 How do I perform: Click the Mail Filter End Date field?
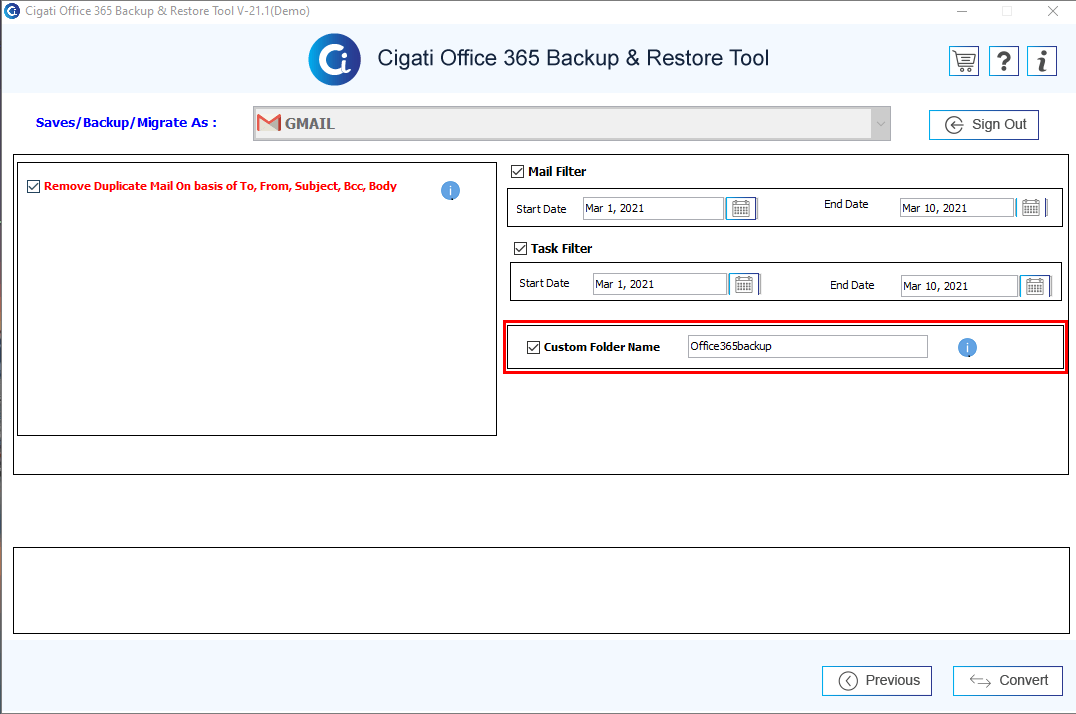(957, 207)
